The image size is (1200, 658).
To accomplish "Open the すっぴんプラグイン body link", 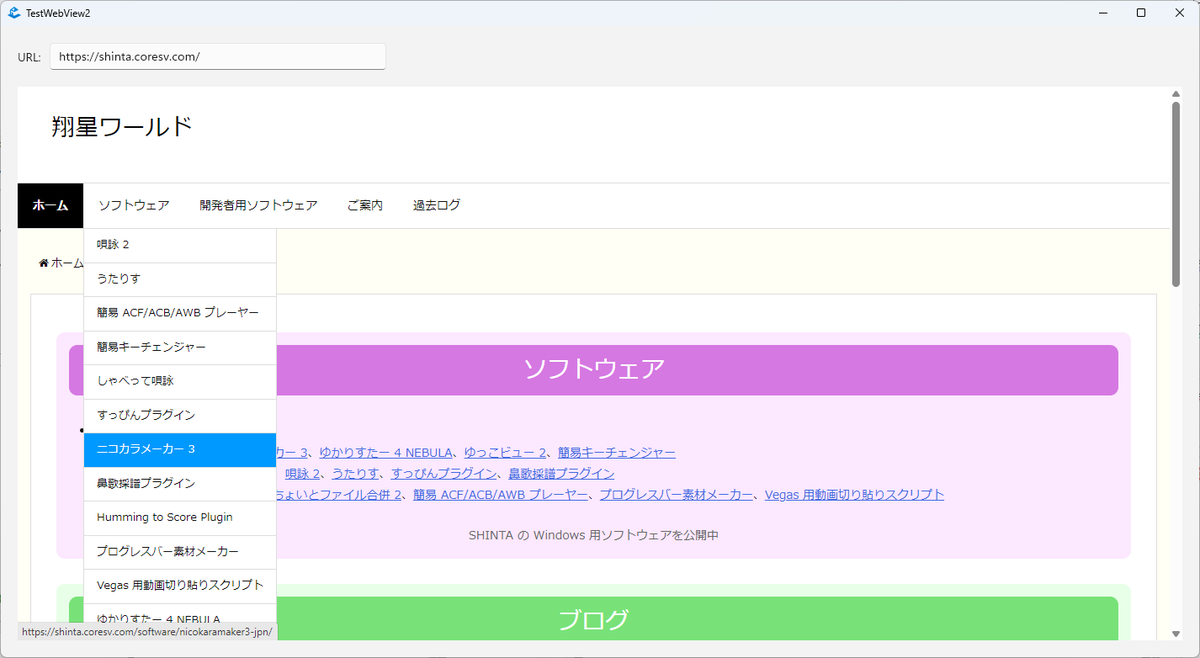I will 444,474.
